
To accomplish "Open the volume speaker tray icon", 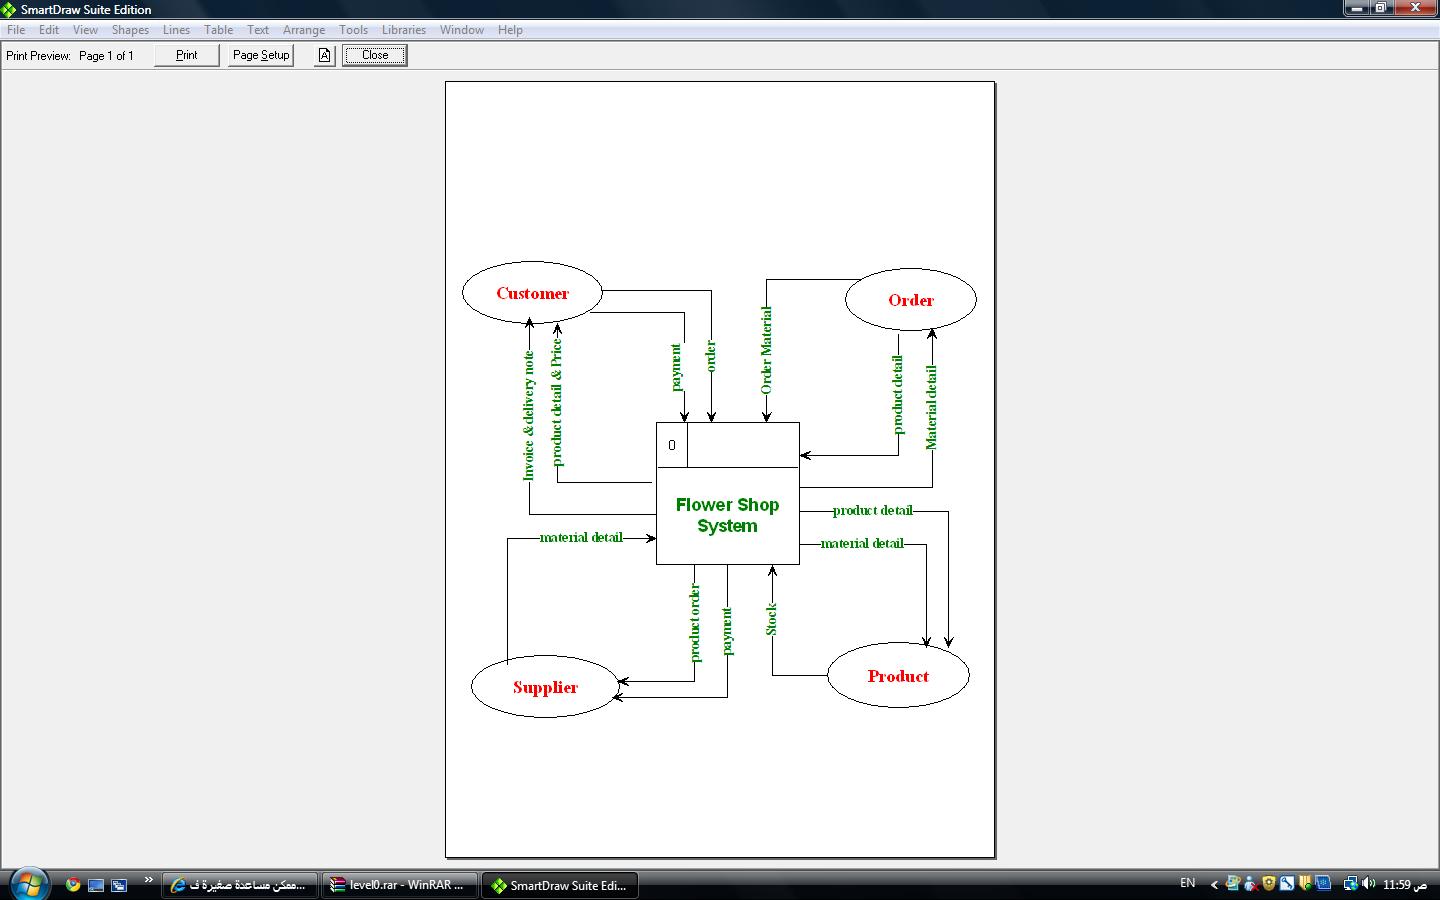I will click(1367, 884).
